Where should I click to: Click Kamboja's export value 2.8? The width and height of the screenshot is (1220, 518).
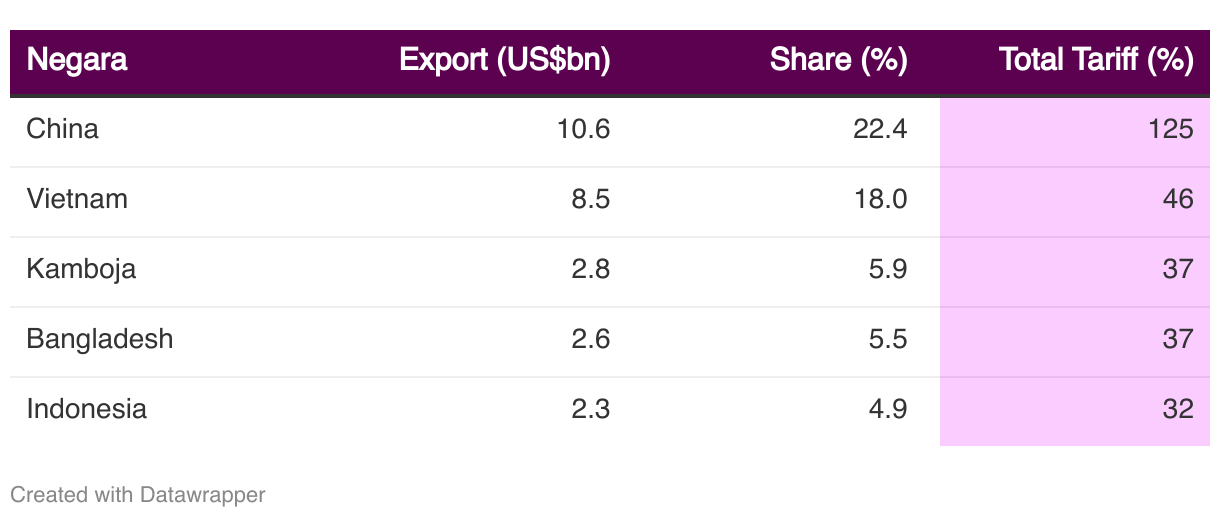click(x=591, y=269)
